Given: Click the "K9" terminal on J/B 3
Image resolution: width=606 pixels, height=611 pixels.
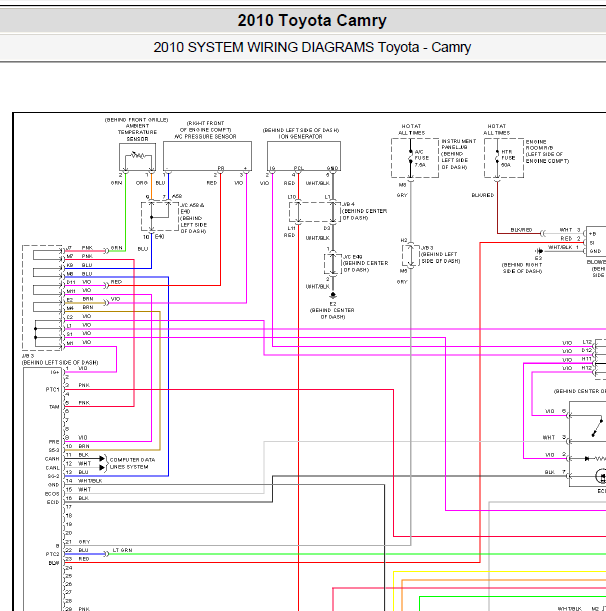Looking at the screenshot, I should tap(70, 265).
